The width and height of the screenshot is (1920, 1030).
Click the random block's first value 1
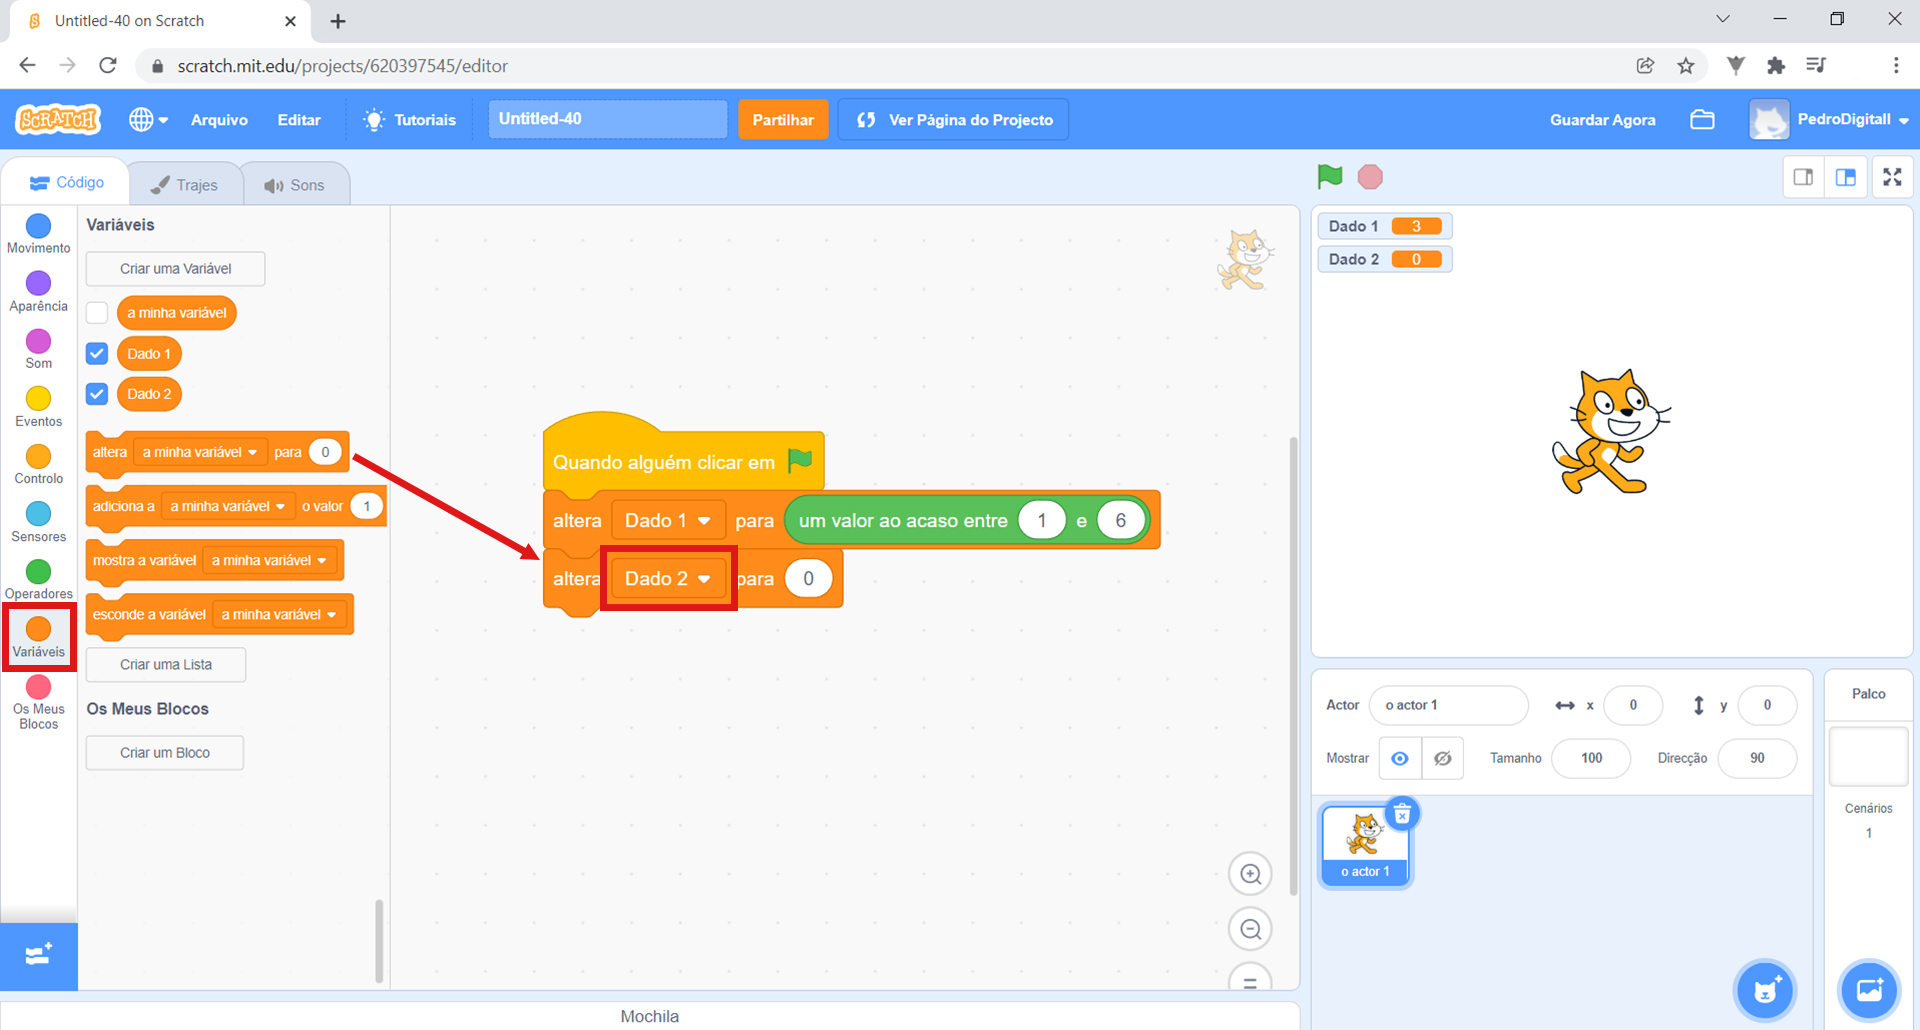tap(1041, 520)
